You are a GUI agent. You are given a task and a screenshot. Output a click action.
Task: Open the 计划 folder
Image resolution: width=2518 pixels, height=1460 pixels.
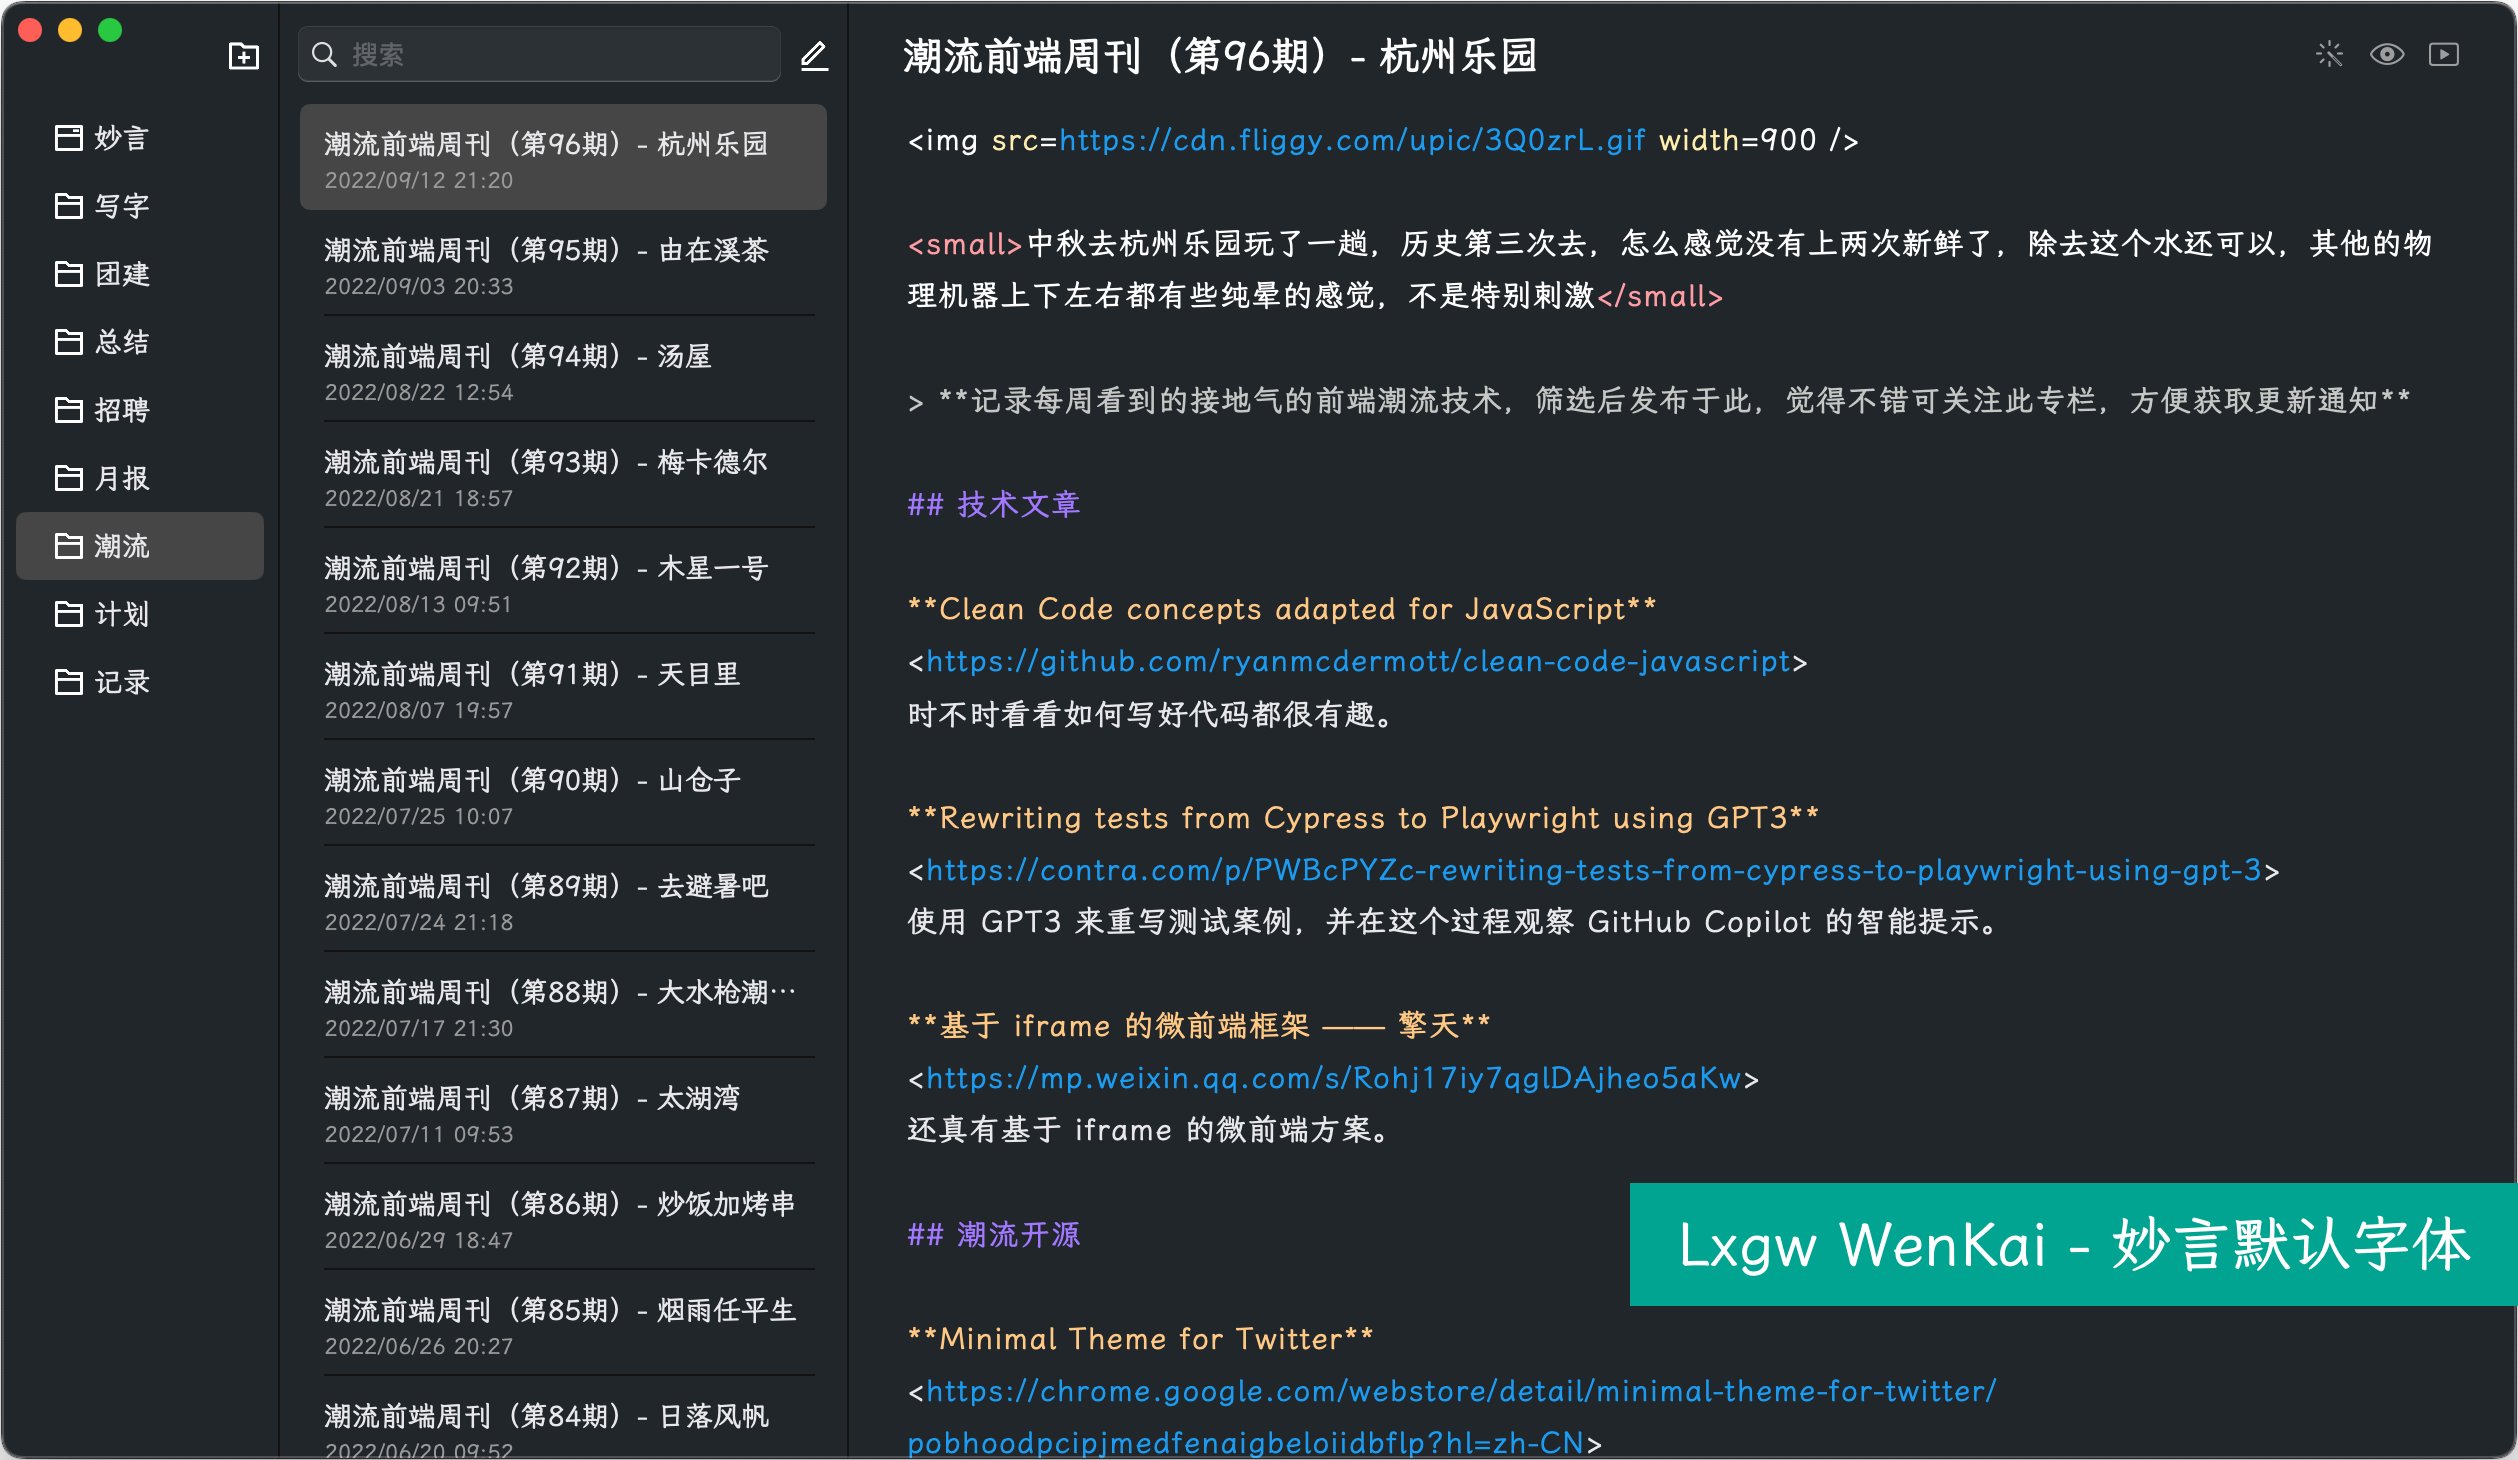[x=122, y=613]
